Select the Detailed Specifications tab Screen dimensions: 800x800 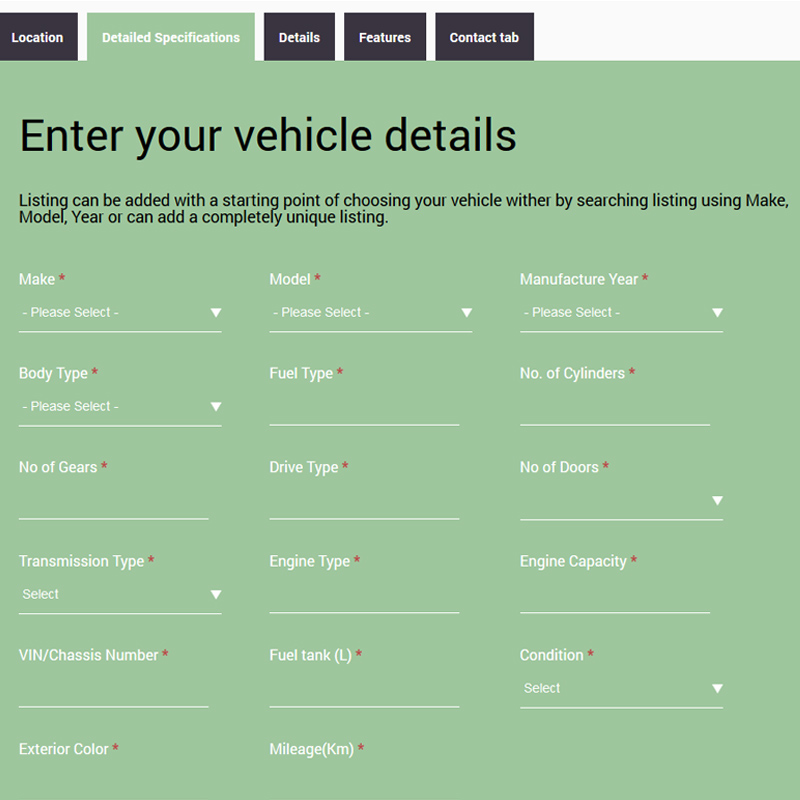171,37
